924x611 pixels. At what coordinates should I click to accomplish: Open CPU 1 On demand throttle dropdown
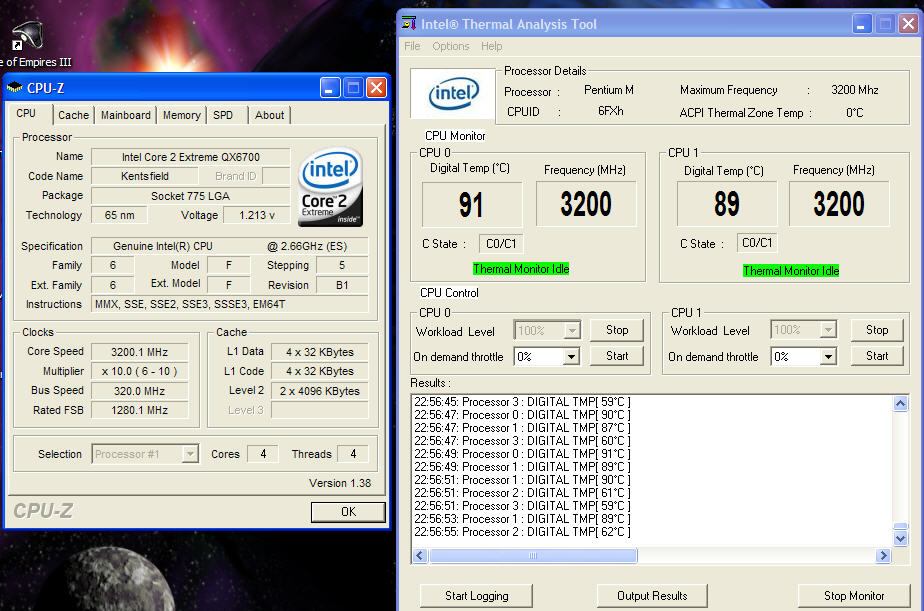[x=828, y=356]
